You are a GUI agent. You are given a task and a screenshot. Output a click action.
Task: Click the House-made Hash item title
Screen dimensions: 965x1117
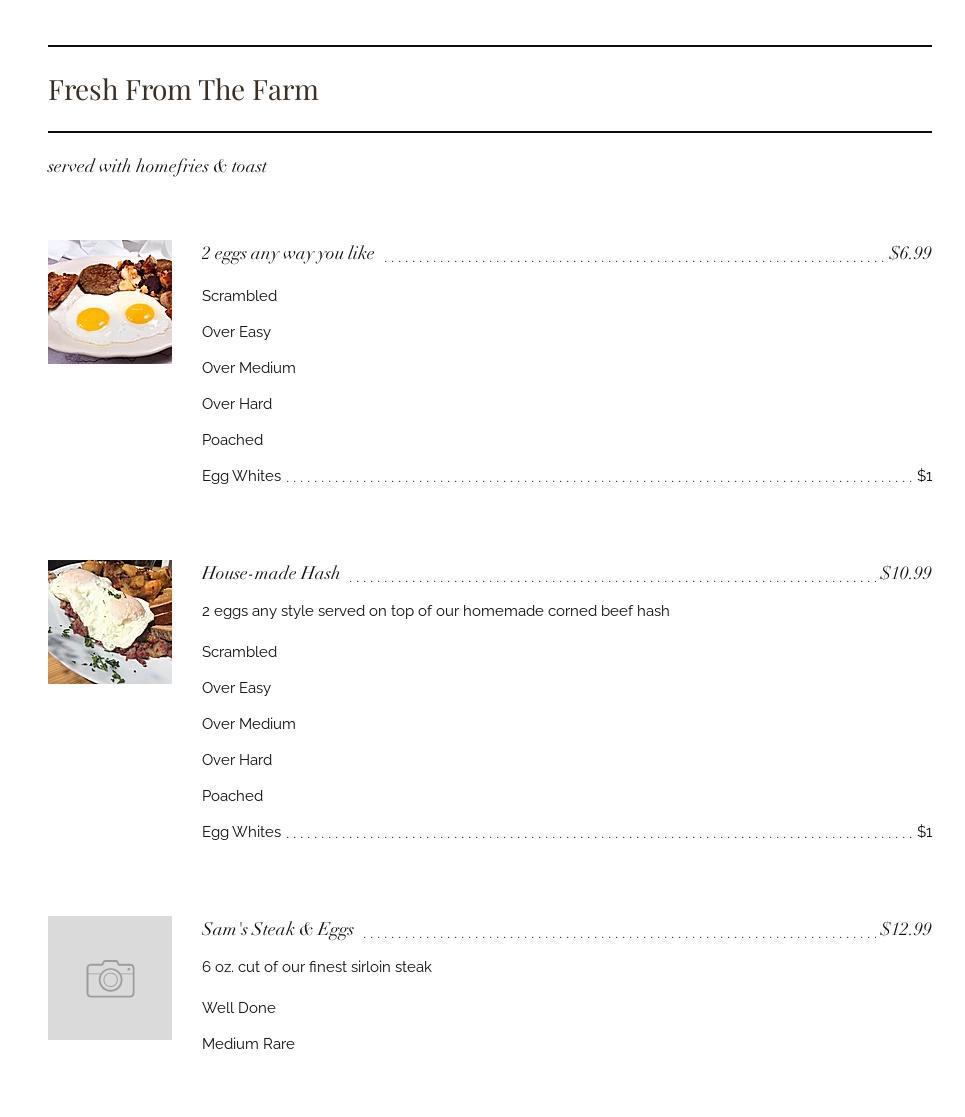tap(271, 574)
